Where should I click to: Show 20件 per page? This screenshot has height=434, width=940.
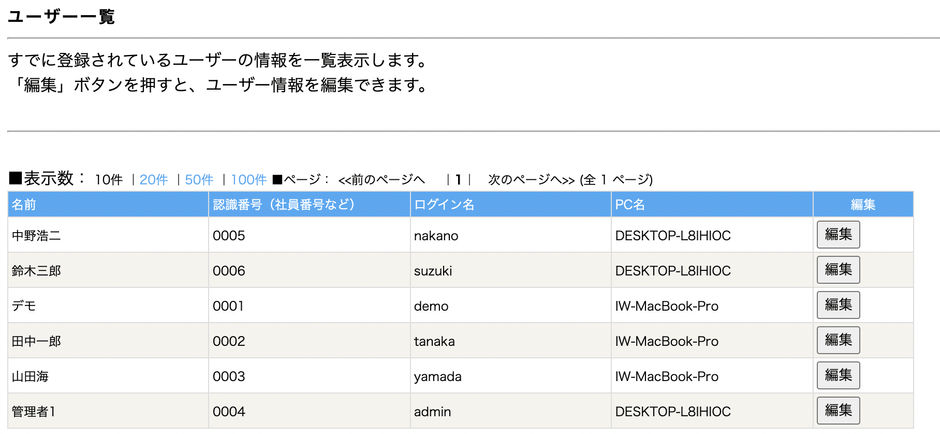pyautogui.click(x=154, y=180)
